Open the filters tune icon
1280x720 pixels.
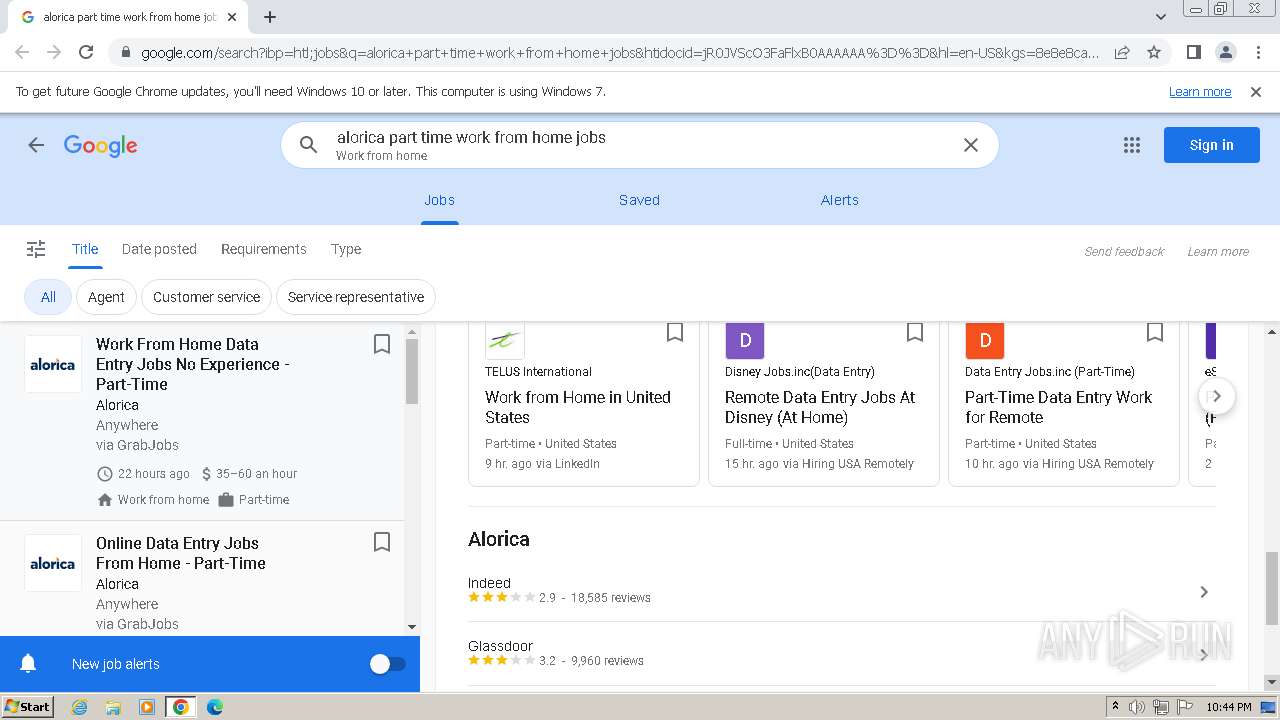36,249
